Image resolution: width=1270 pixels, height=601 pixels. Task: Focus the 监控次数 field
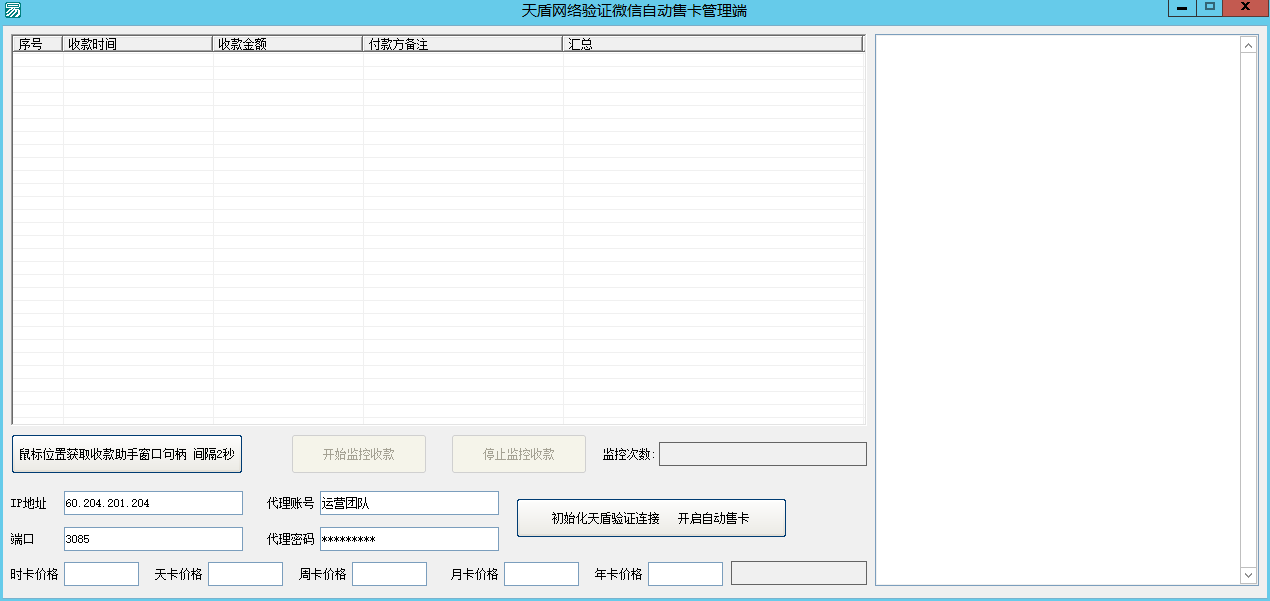pos(763,454)
